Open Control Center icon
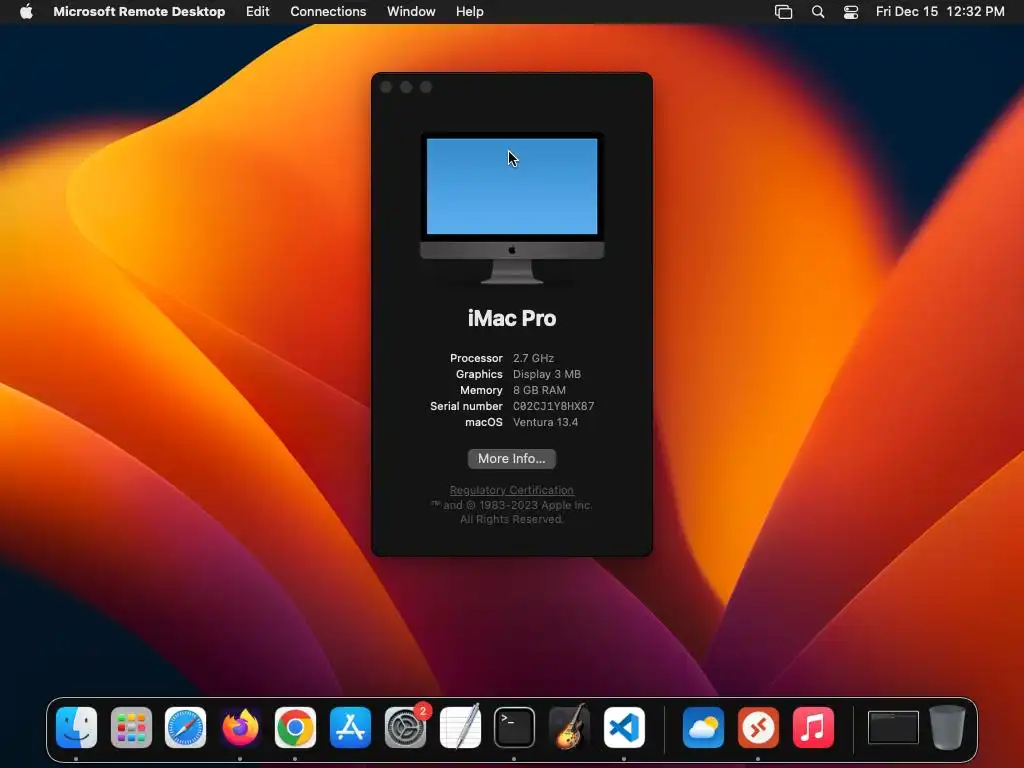 851,12
